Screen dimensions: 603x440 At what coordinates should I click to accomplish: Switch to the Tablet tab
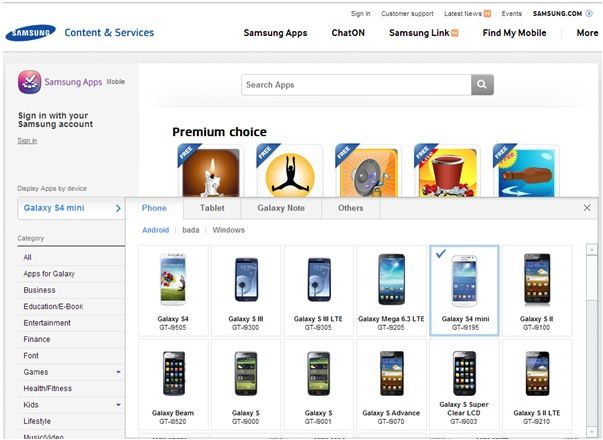[212, 208]
